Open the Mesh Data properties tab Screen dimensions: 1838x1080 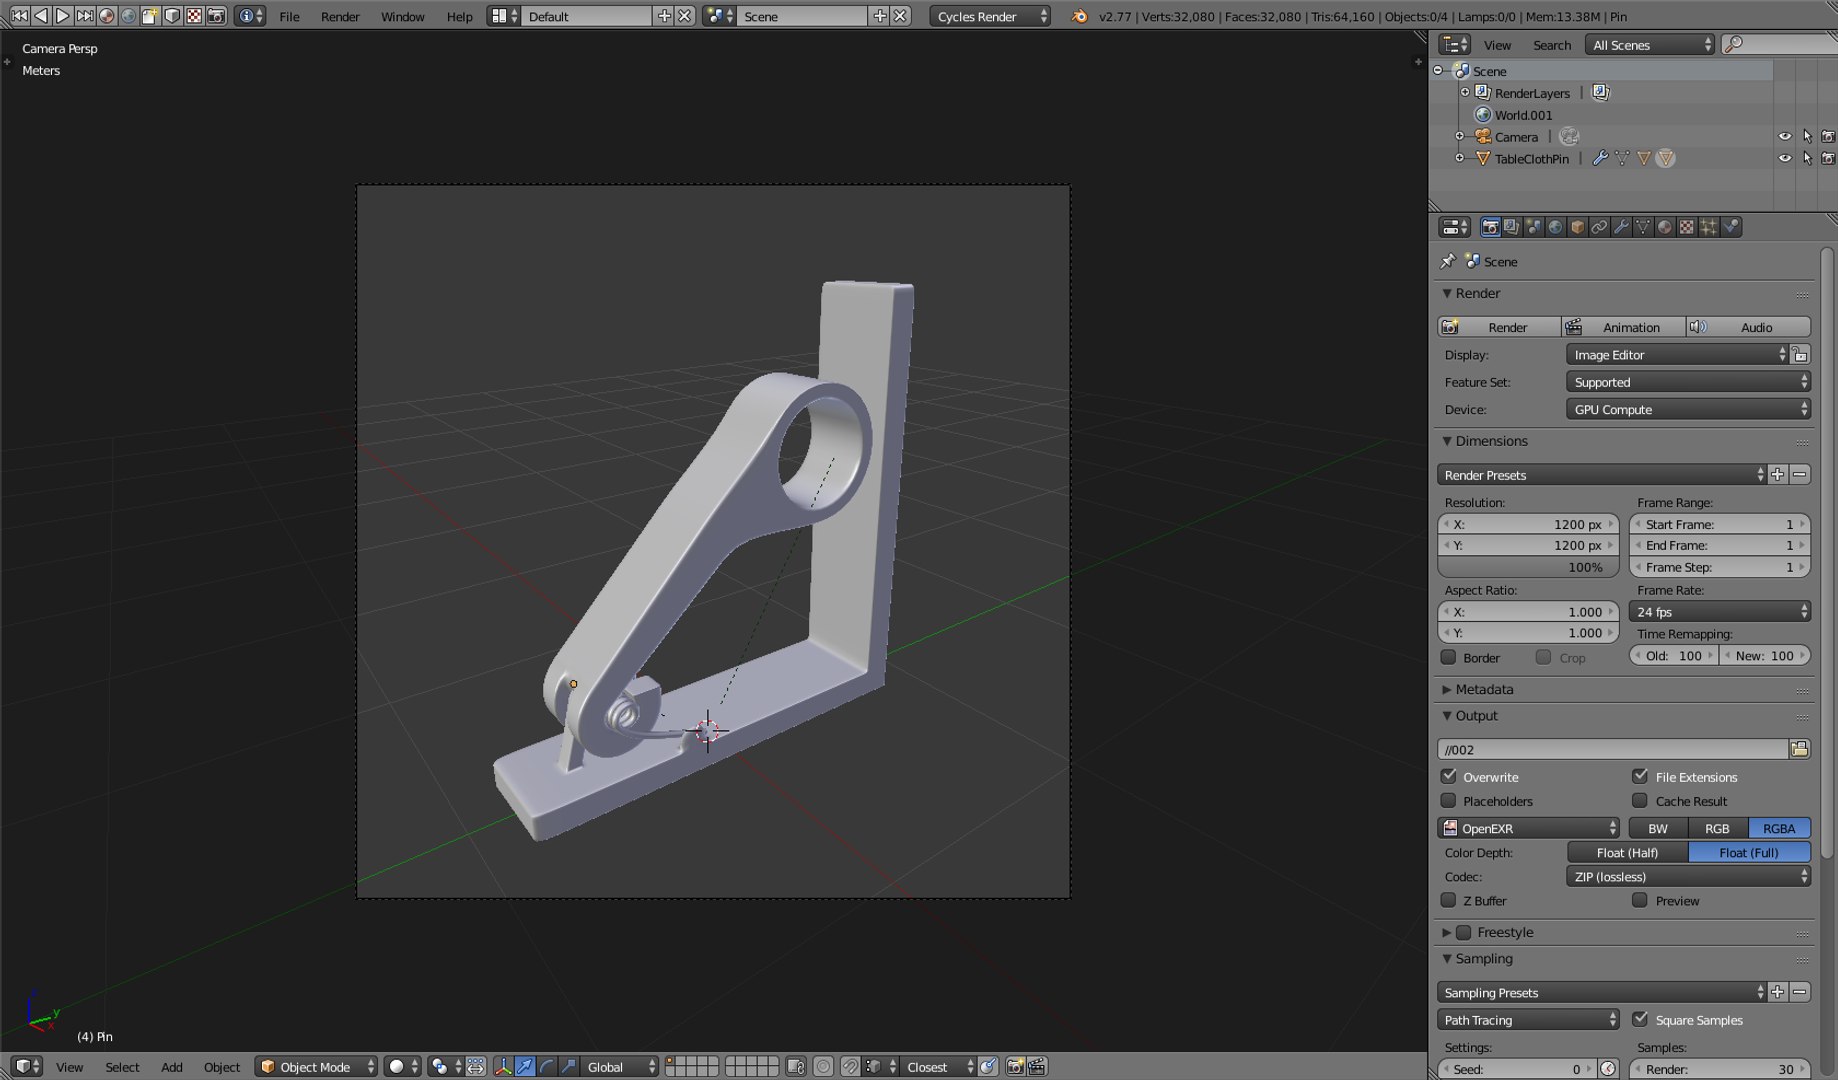click(1643, 227)
